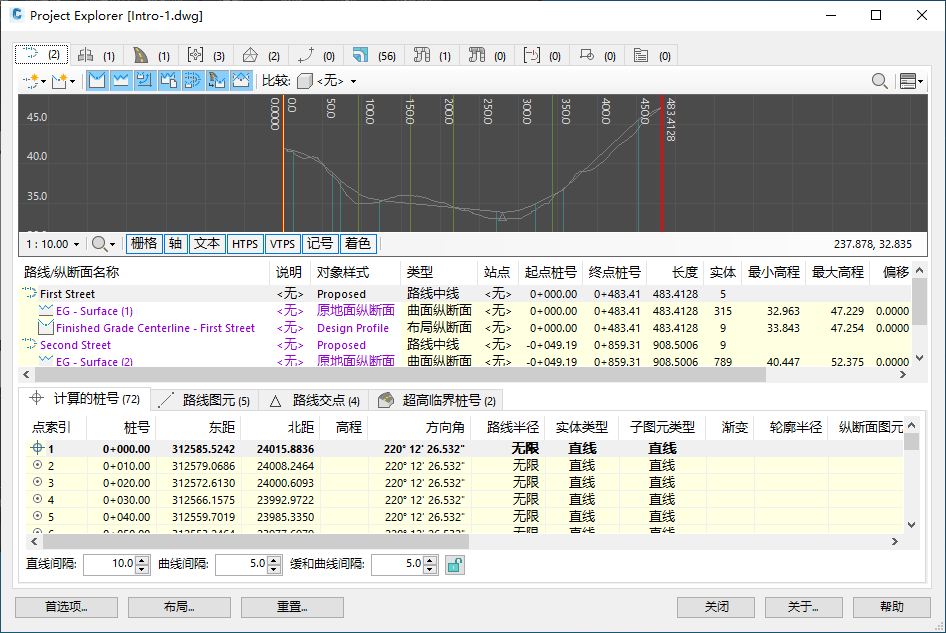Viewport: 946px width, 633px height.
Task: Toggle the 记号 markers button
Action: 320,244
